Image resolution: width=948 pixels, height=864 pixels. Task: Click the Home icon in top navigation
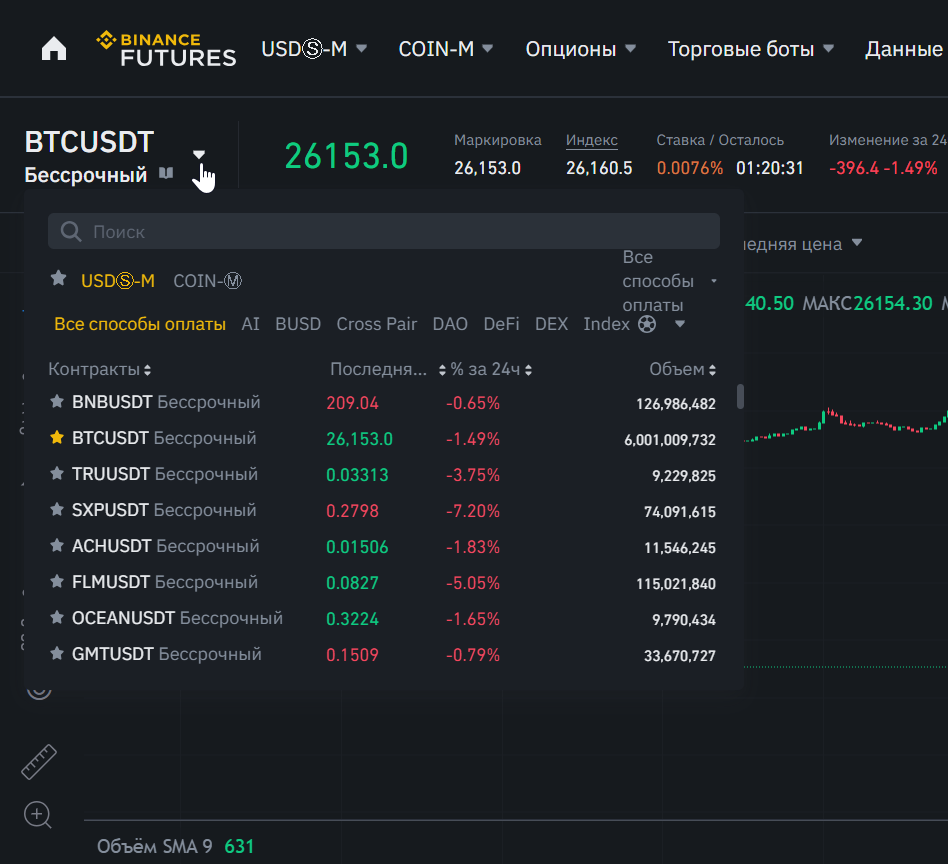point(54,49)
